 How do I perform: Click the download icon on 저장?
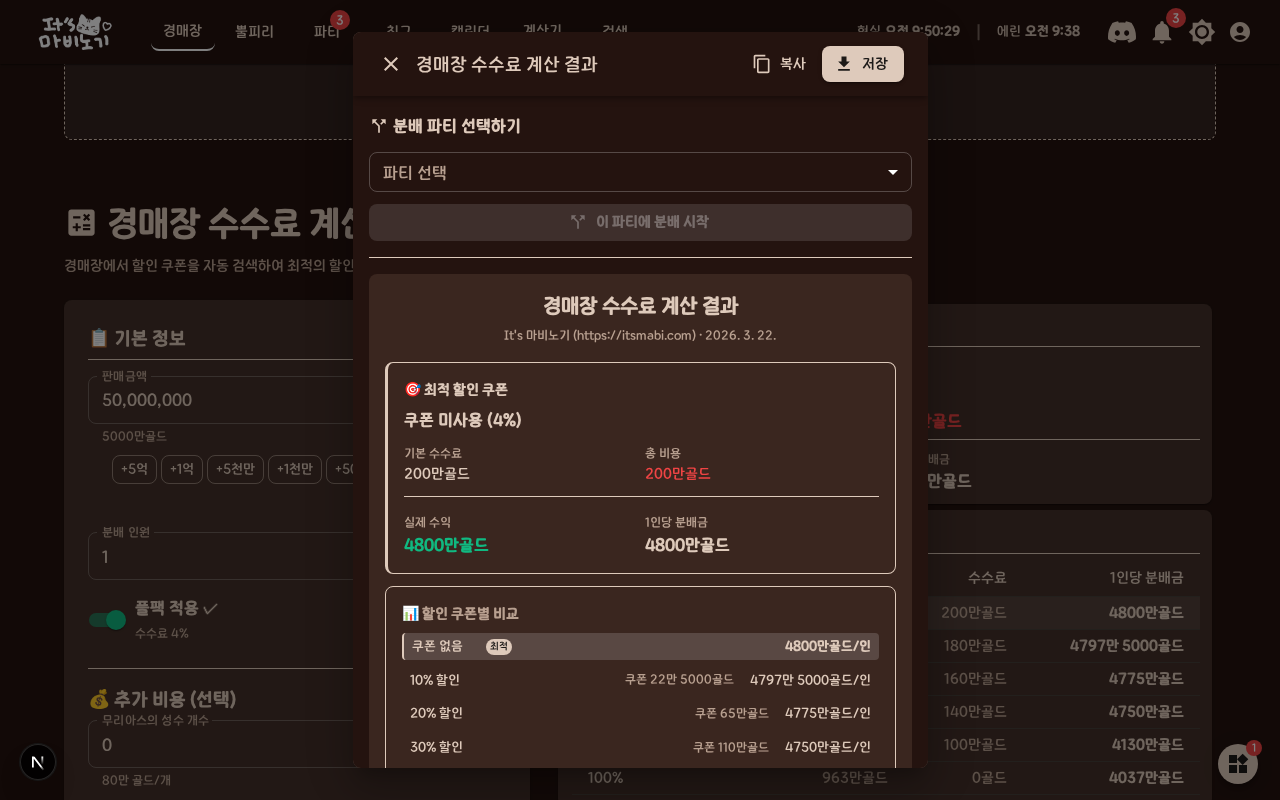[x=844, y=64]
